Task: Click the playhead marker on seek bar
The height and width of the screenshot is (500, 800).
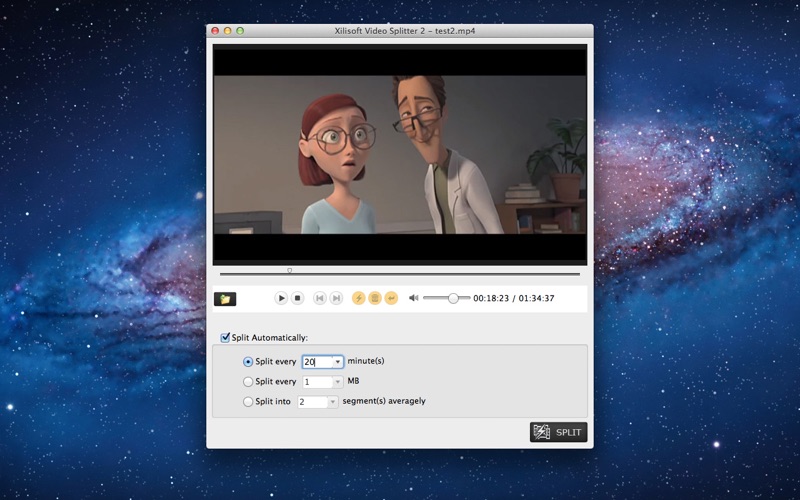Action: click(289, 271)
